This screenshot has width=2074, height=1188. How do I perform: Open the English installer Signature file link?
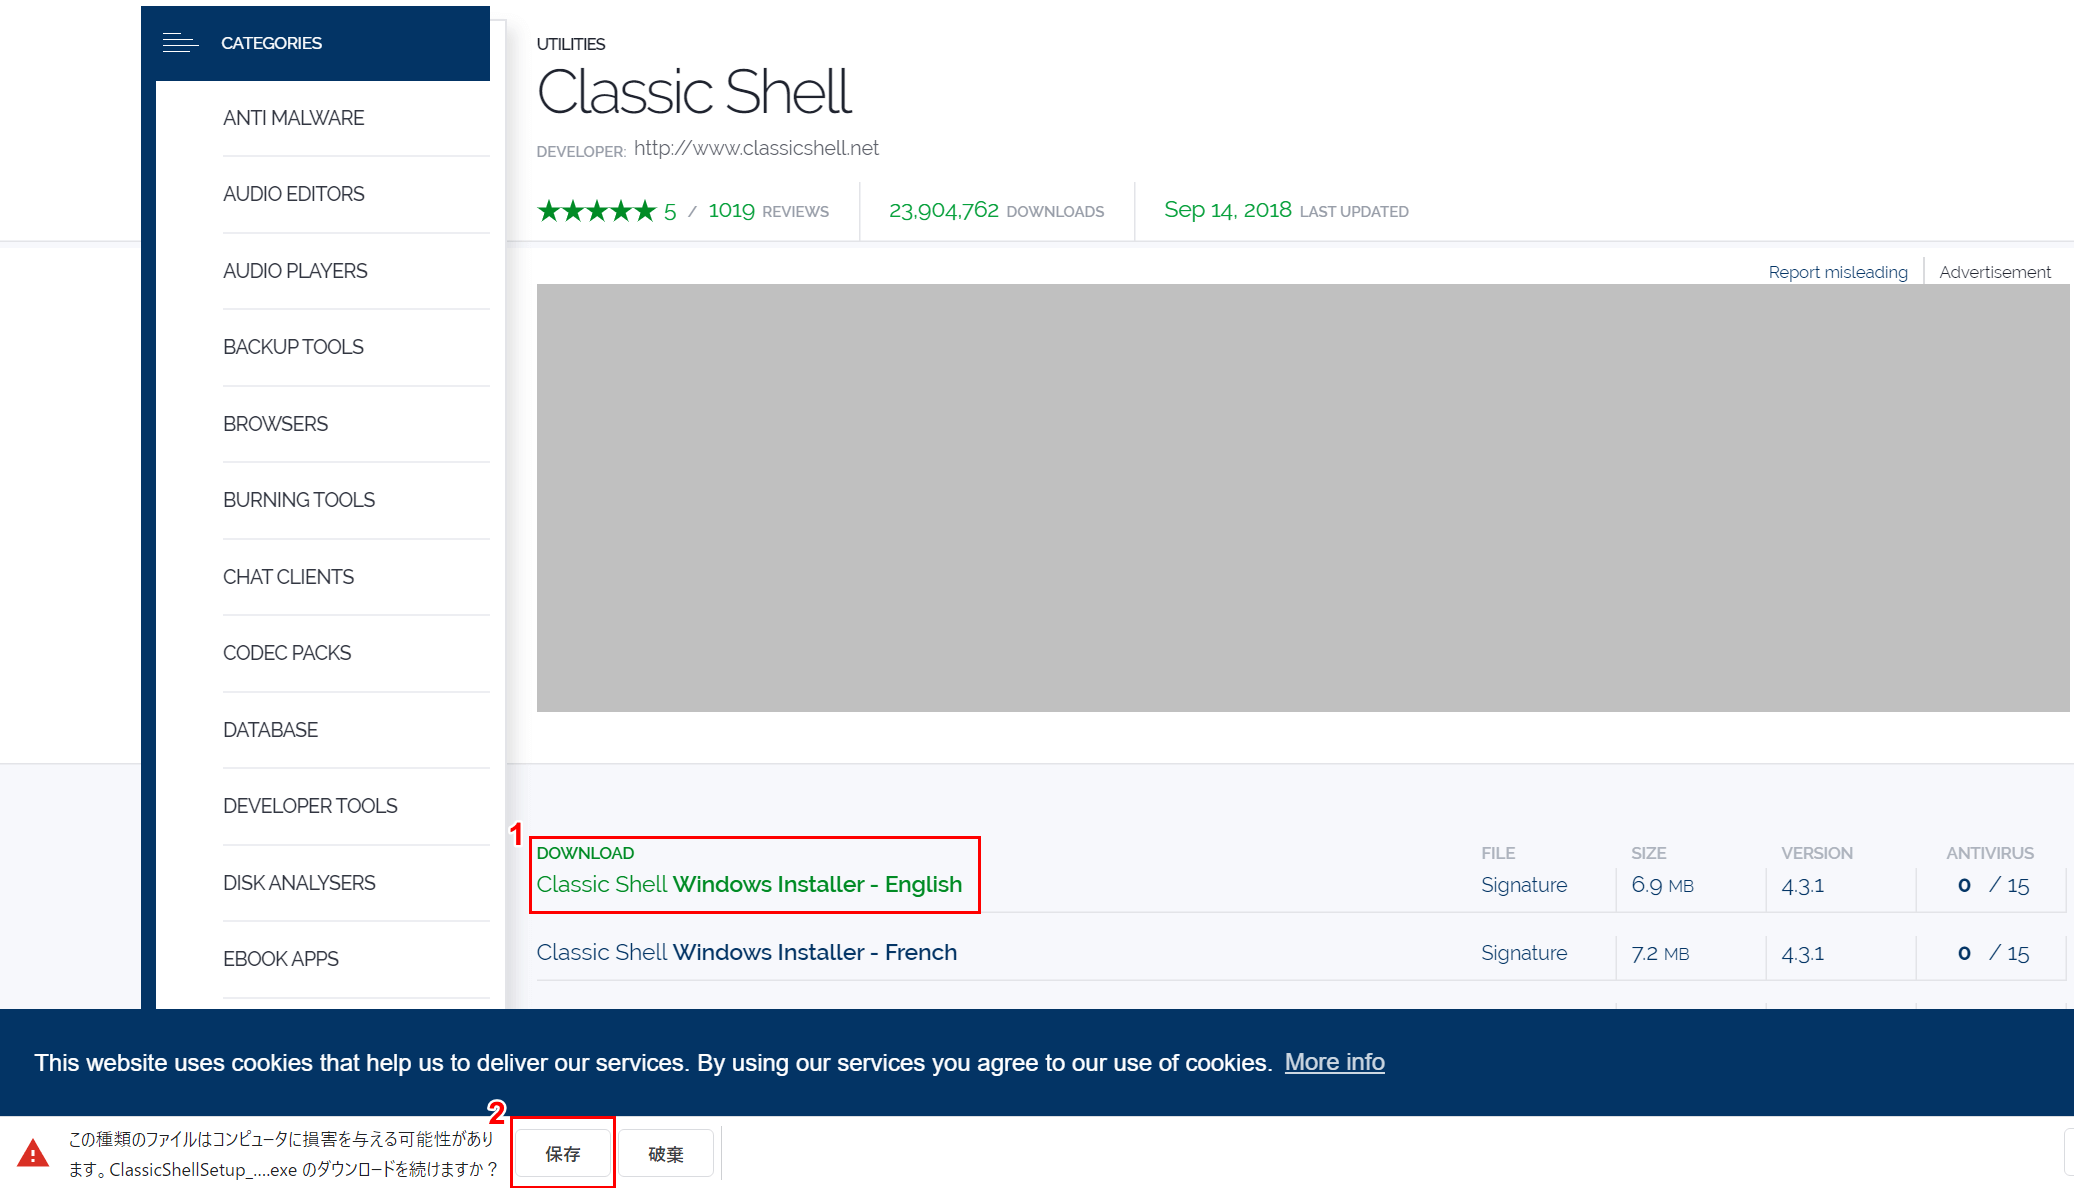click(x=1523, y=885)
